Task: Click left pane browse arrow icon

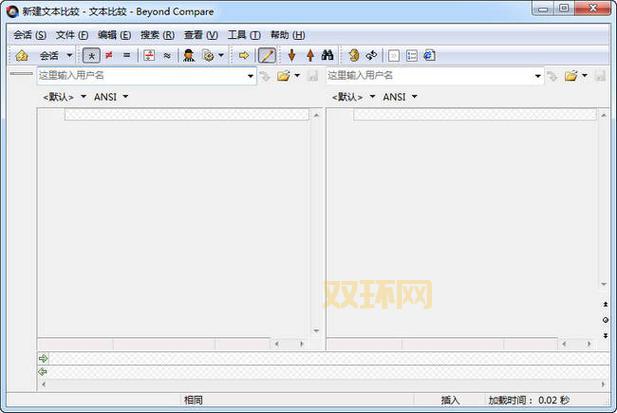Action: 265,76
